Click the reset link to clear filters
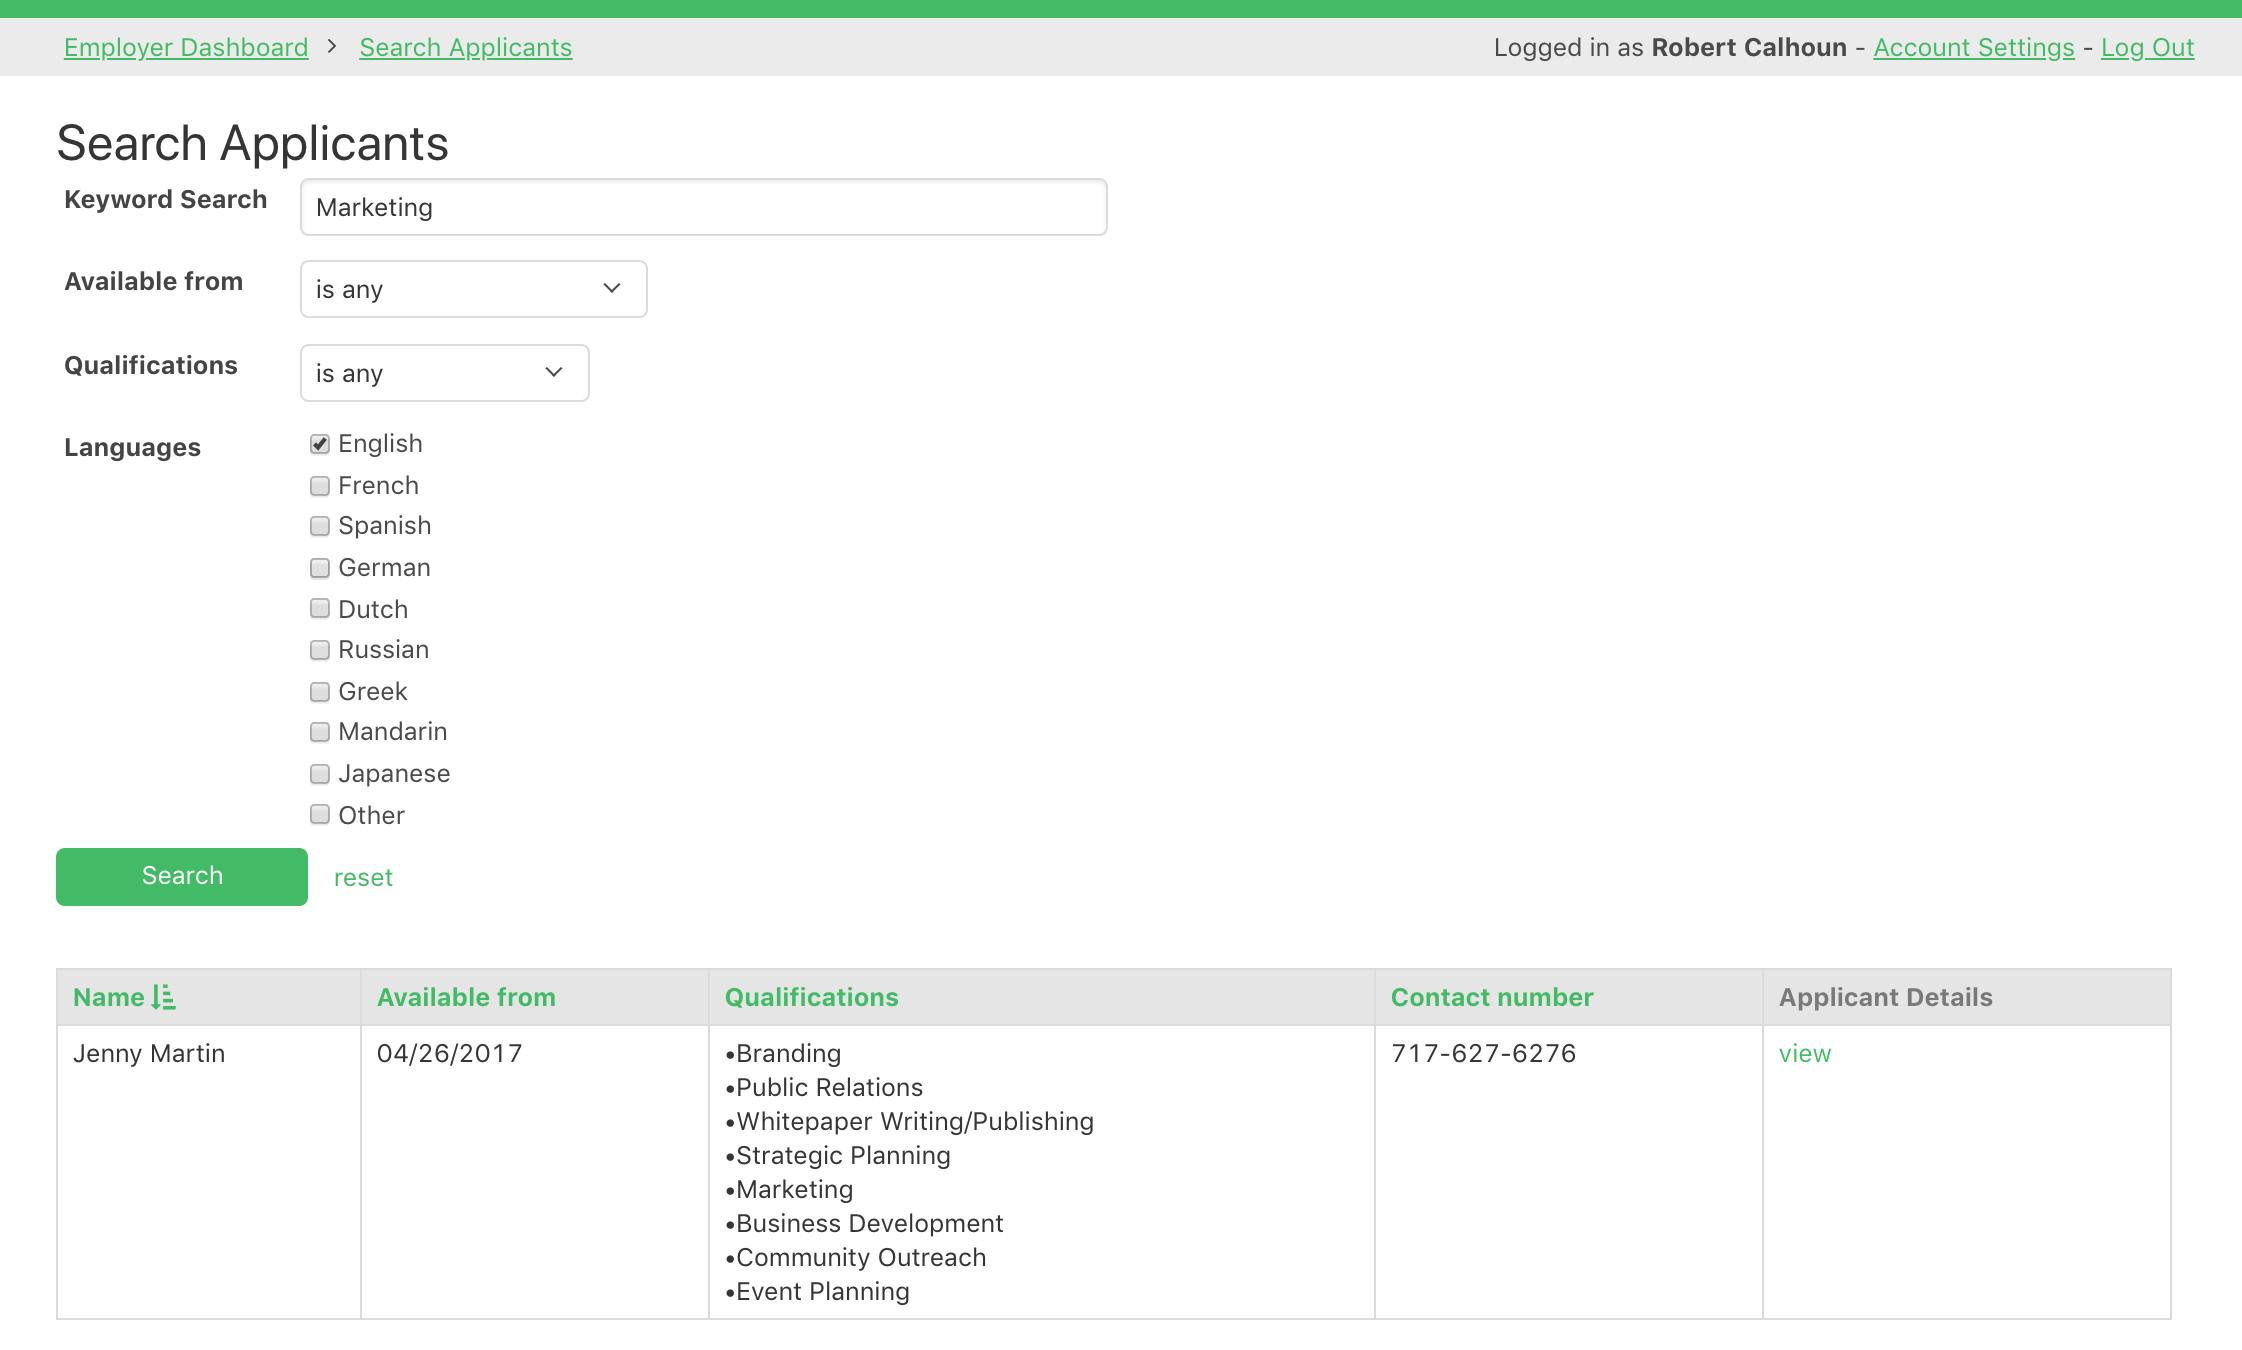This screenshot has width=2242, height=1350. (x=363, y=877)
